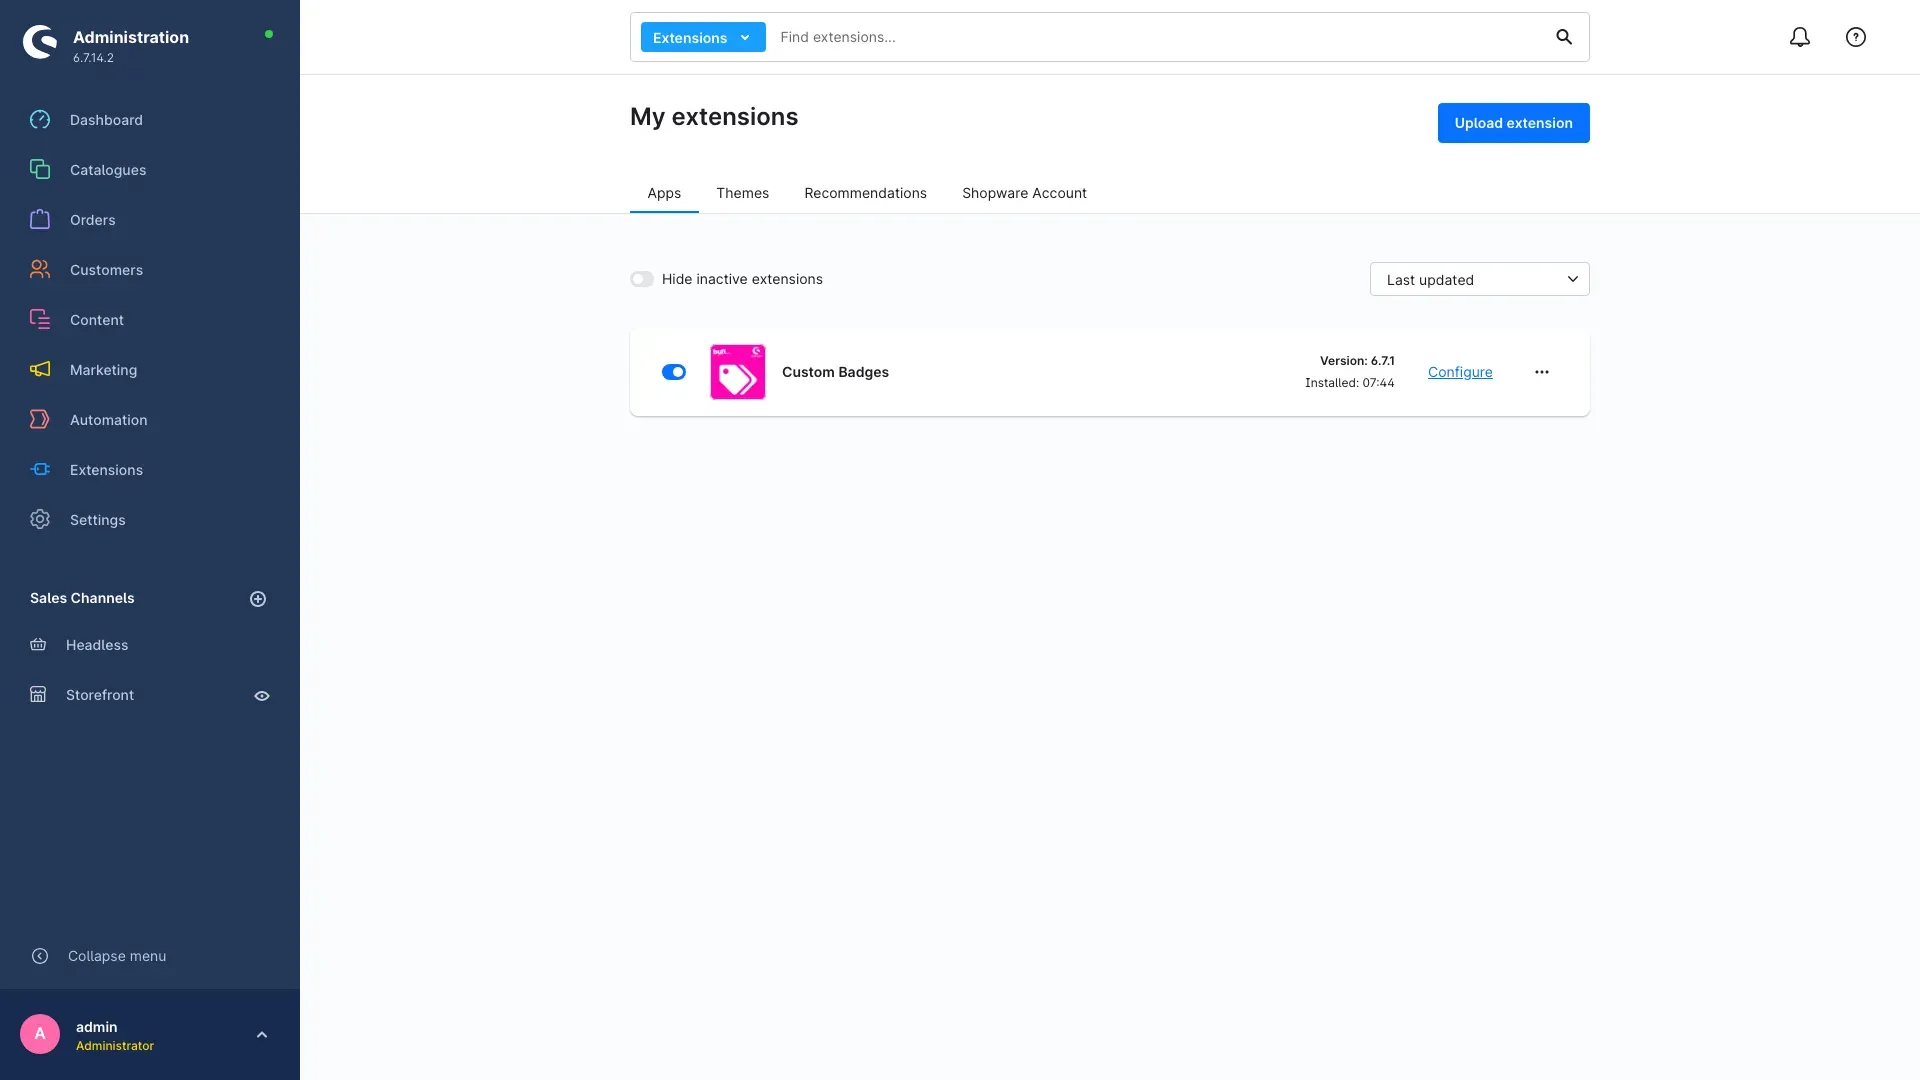Click the Catalogues sidebar icon
Image resolution: width=1920 pixels, height=1080 pixels.
click(40, 170)
